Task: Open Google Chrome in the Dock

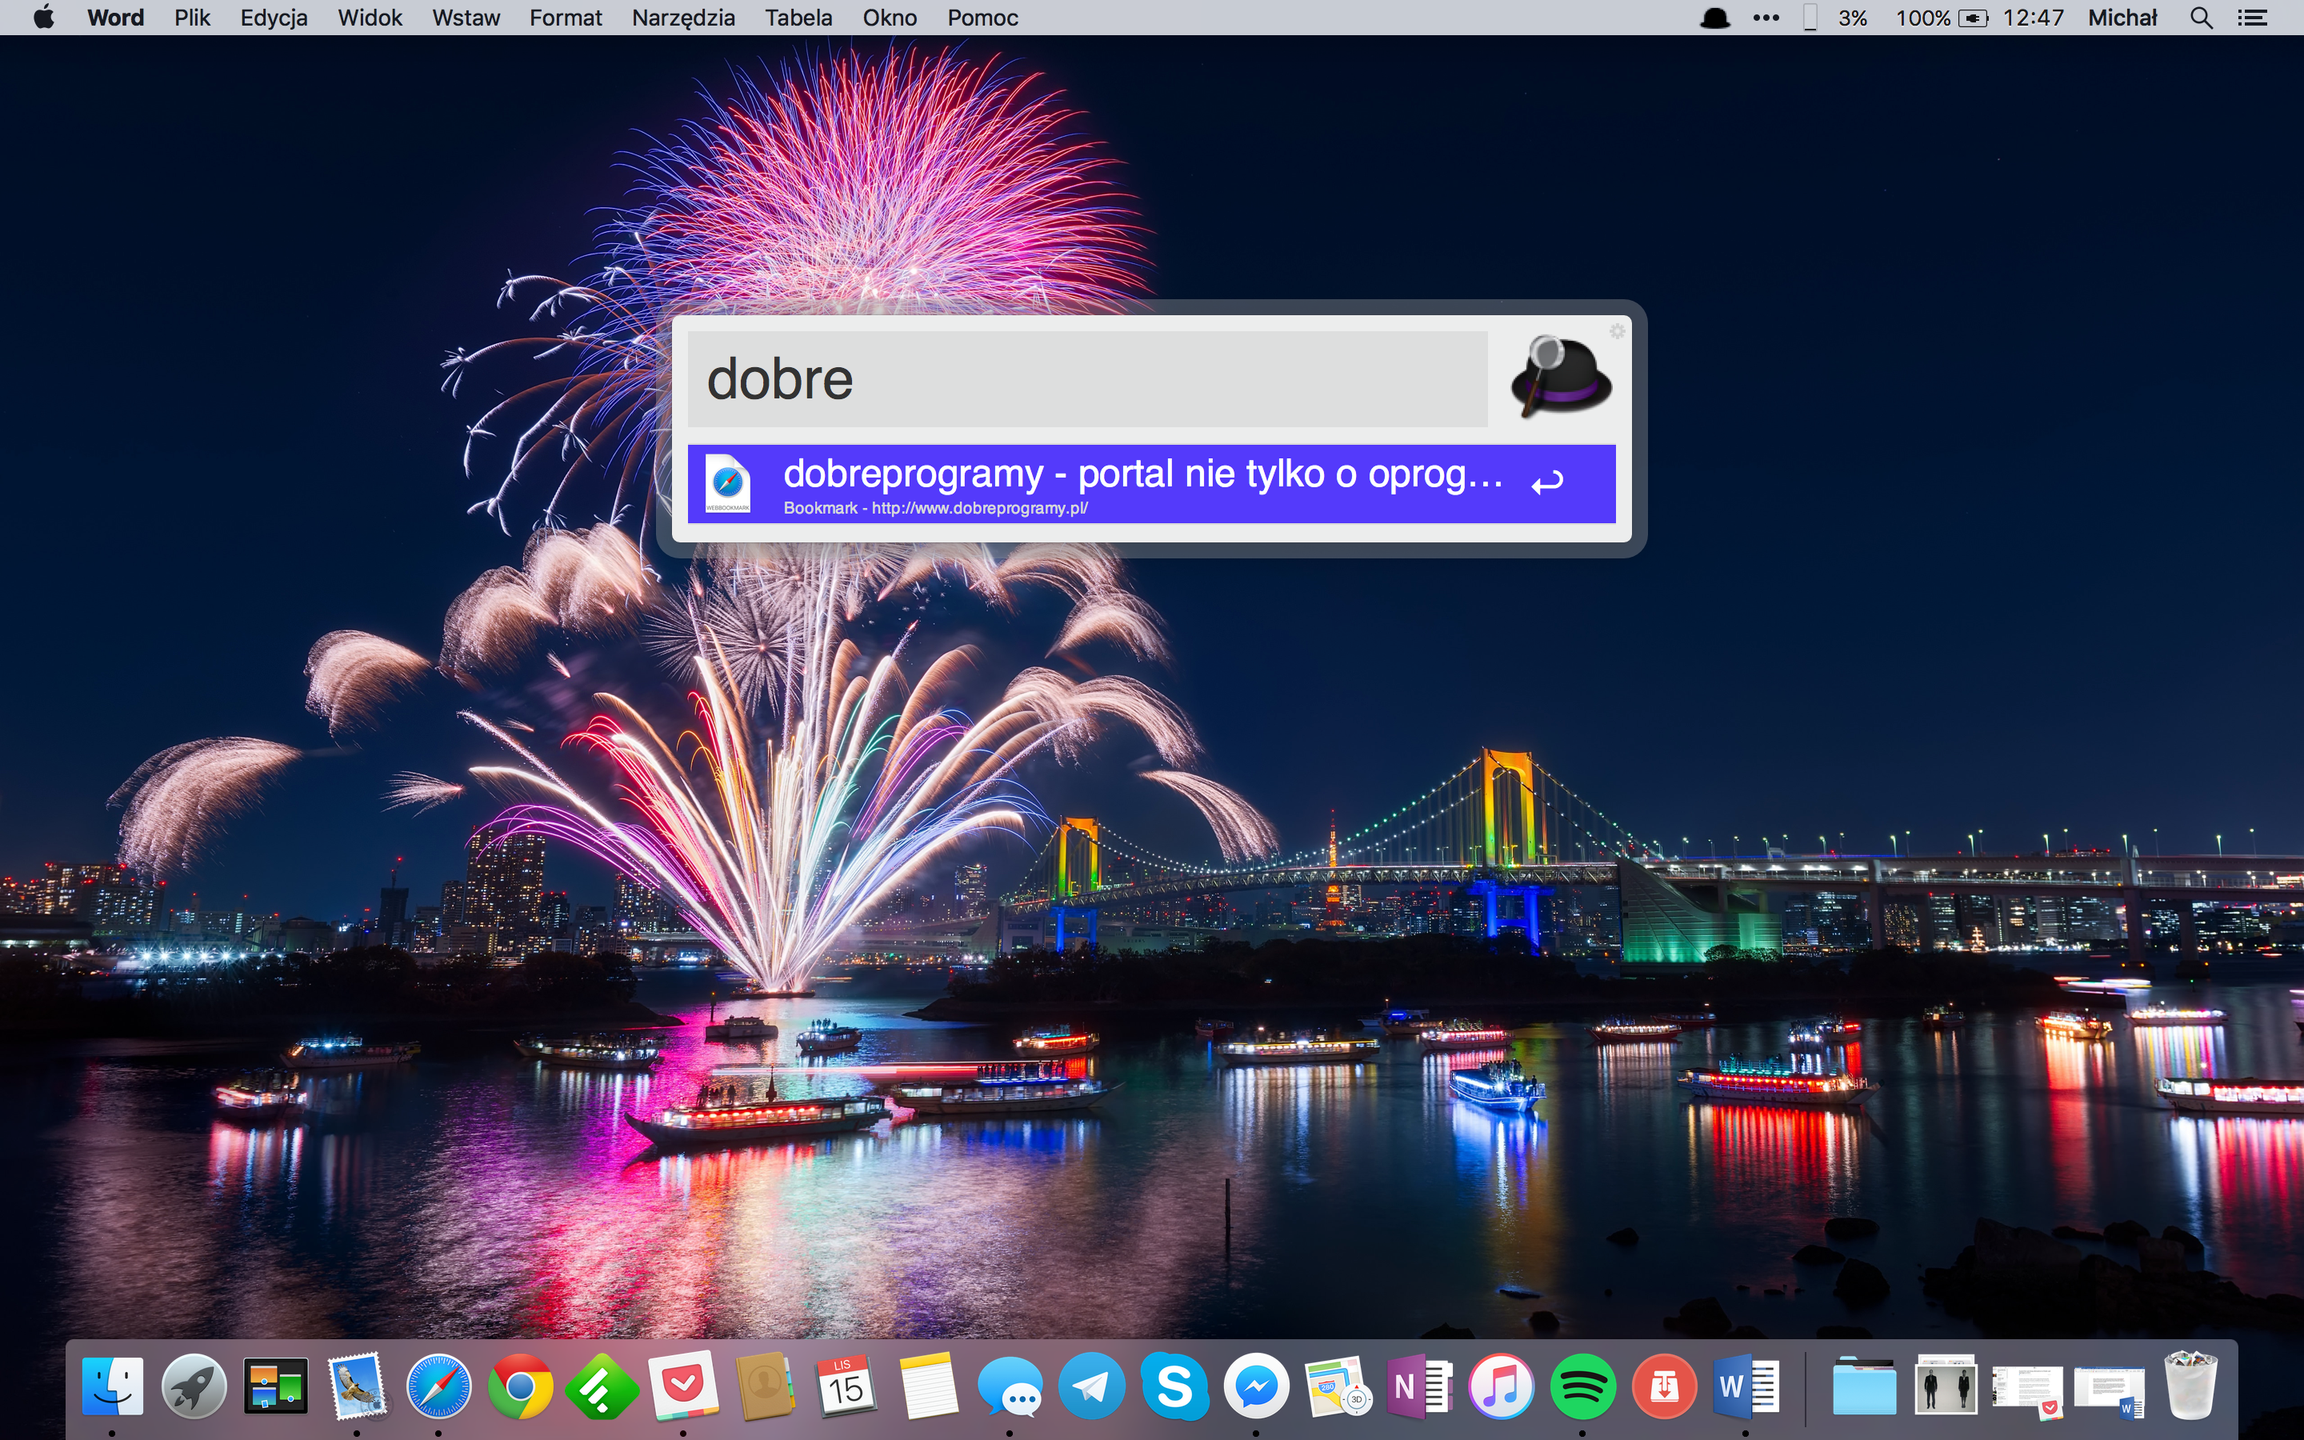Action: tap(520, 1387)
